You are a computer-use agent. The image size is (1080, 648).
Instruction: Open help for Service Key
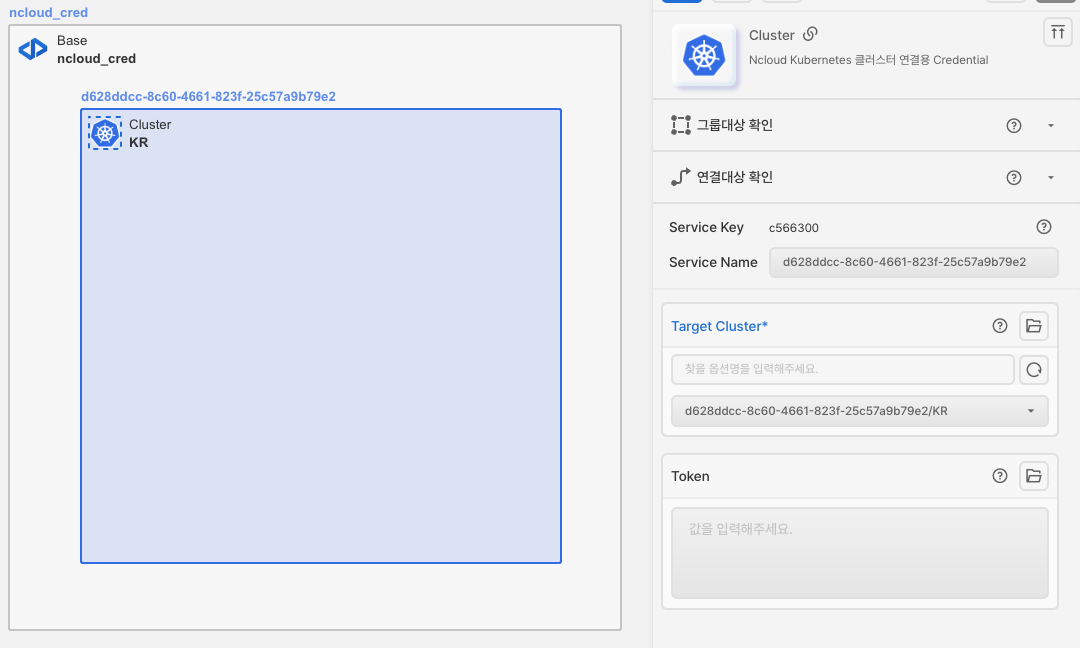pos(1044,227)
